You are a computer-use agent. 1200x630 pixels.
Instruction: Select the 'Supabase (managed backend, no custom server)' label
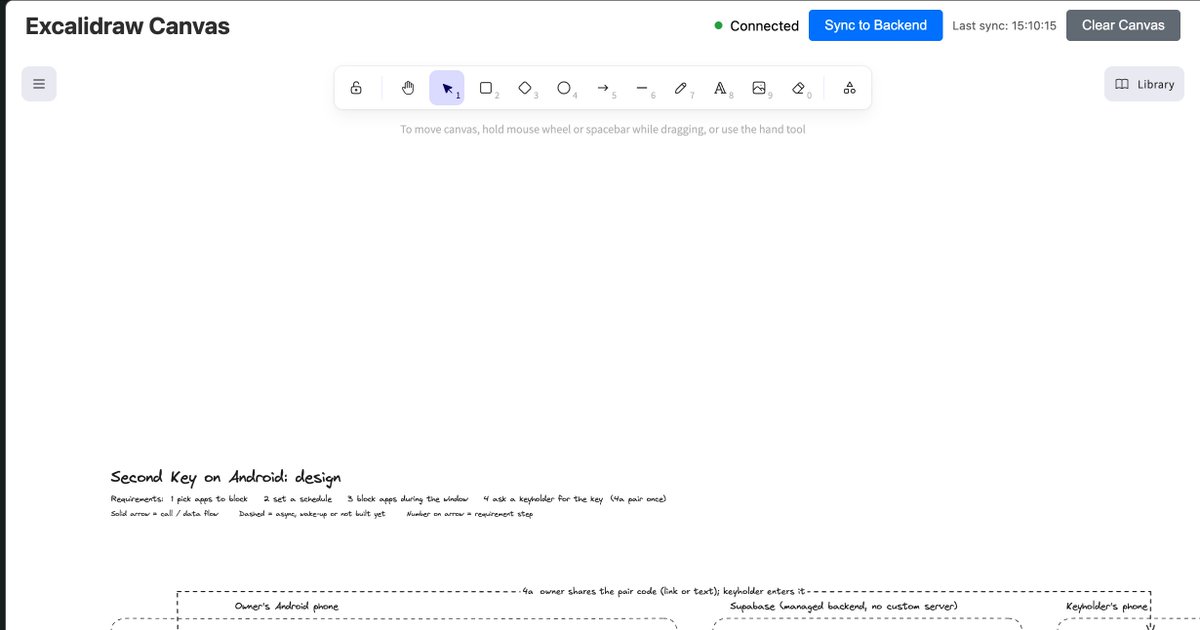tap(844, 606)
